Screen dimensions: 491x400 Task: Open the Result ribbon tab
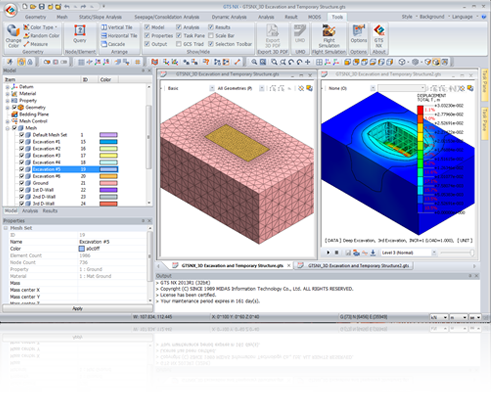(x=291, y=17)
